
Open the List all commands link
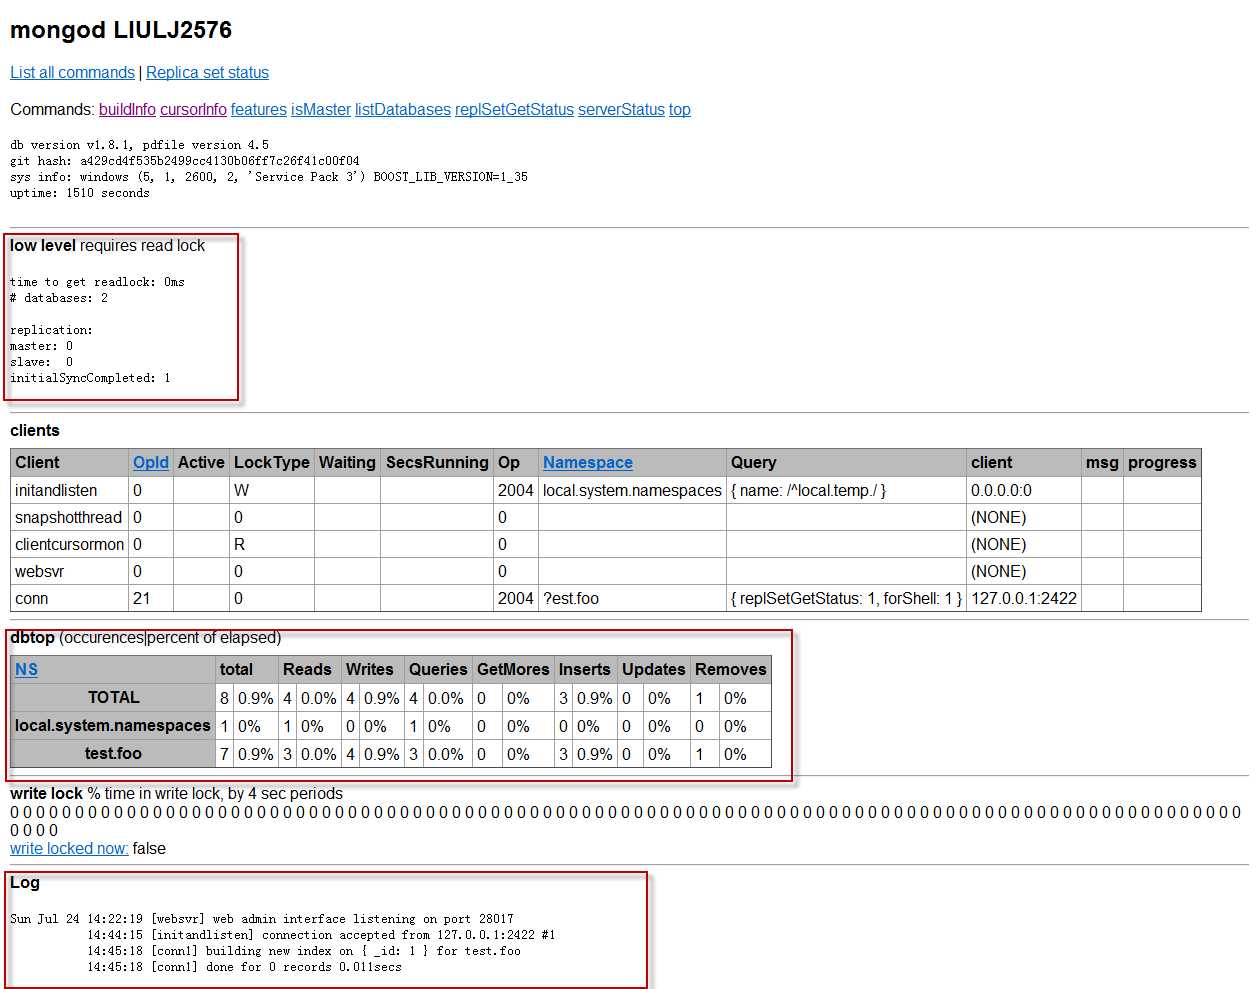(72, 72)
